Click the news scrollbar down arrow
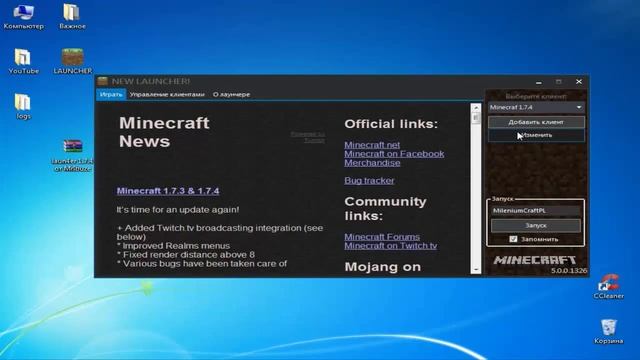 [x=476, y=270]
